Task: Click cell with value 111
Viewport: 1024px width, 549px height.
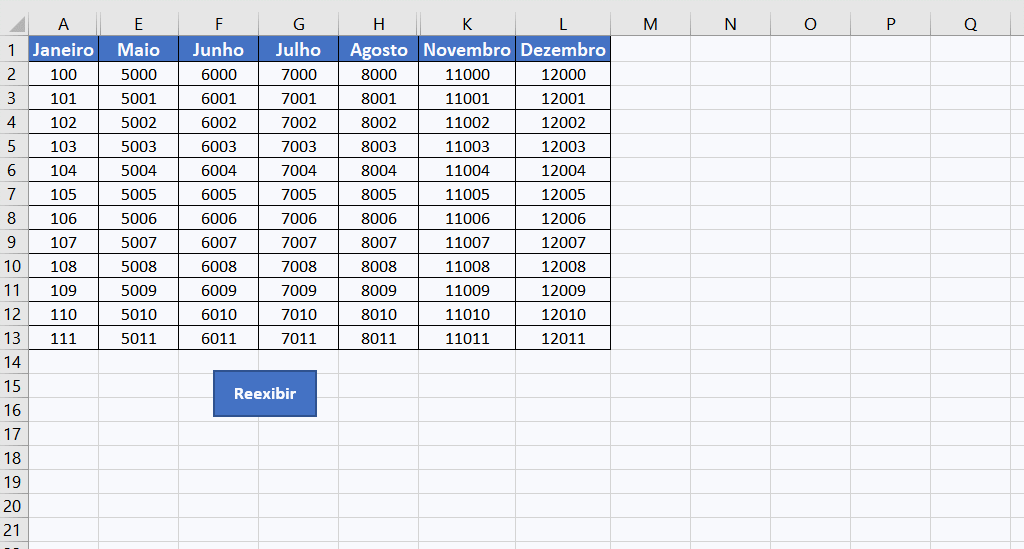Action: (x=63, y=338)
